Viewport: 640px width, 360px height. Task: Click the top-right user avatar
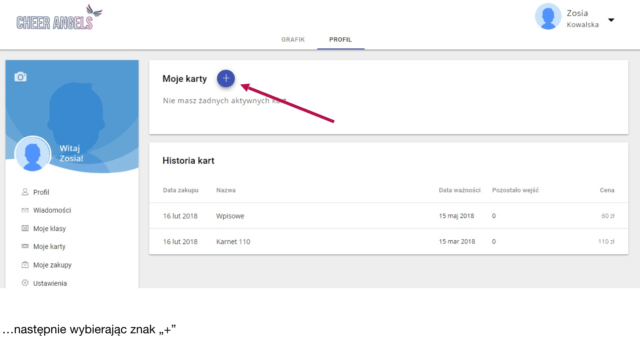point(548,17)
